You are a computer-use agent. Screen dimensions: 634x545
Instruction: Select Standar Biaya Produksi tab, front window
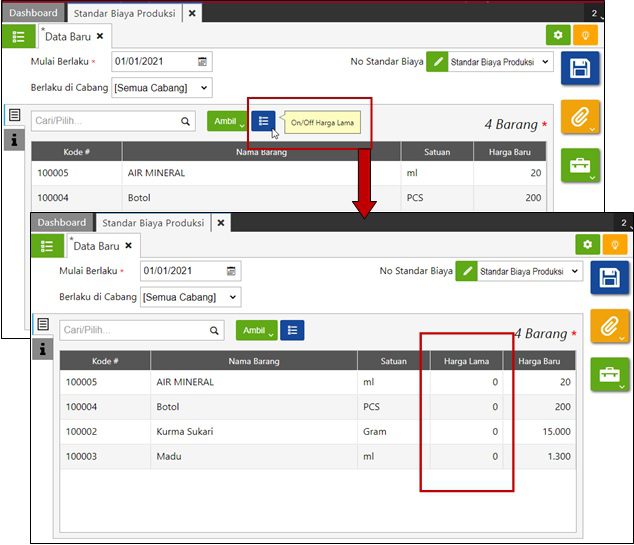[153, 223]
